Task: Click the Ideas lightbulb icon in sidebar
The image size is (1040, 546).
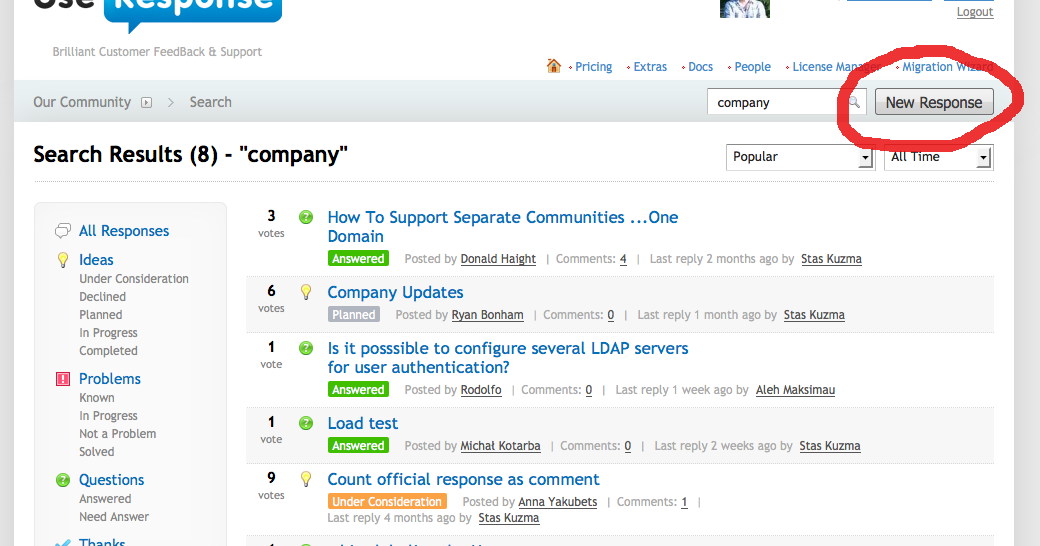Action: (x=62, y=260)
